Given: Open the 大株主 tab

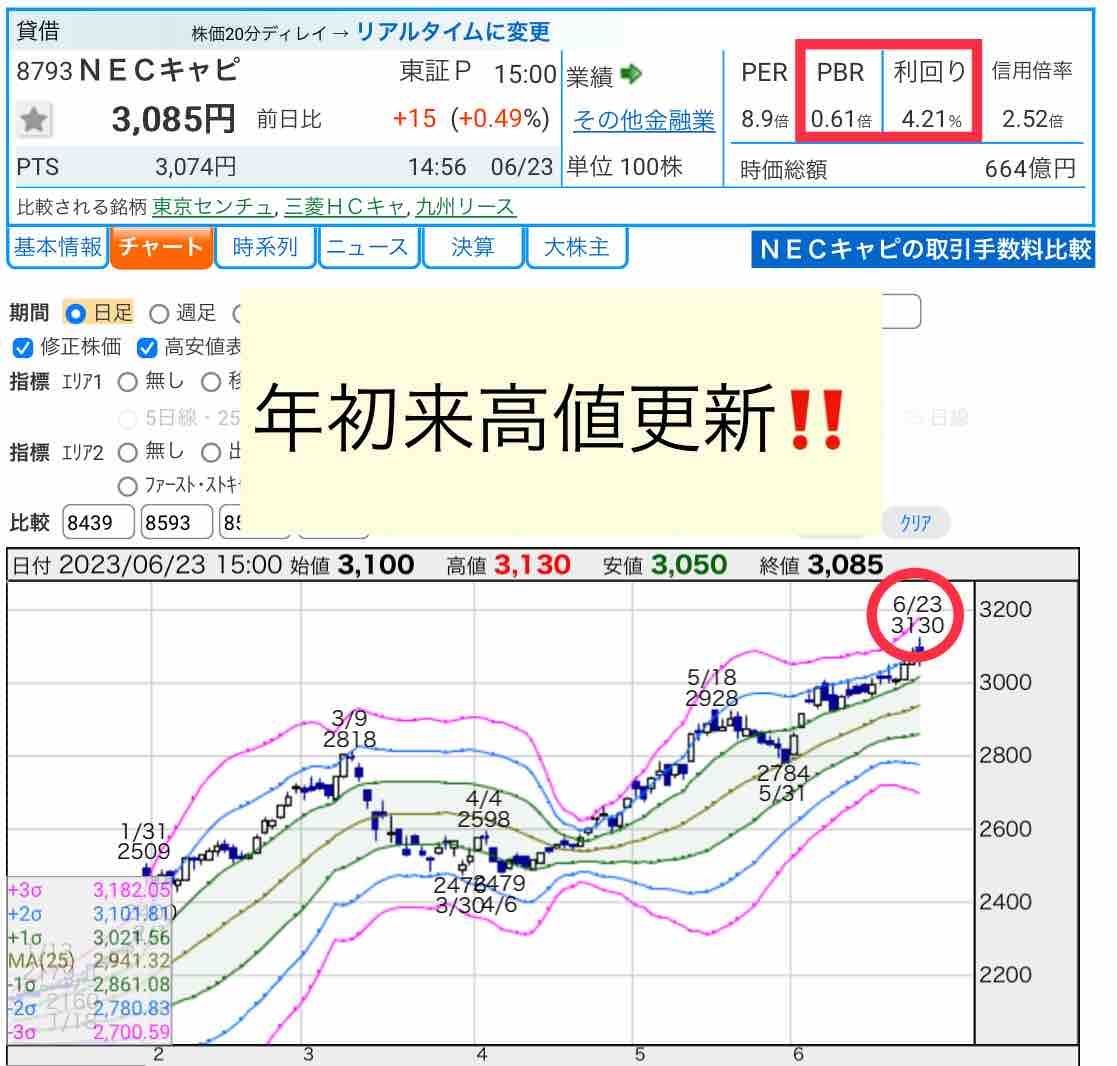Looking at the screenshot, I should point(576,247).
